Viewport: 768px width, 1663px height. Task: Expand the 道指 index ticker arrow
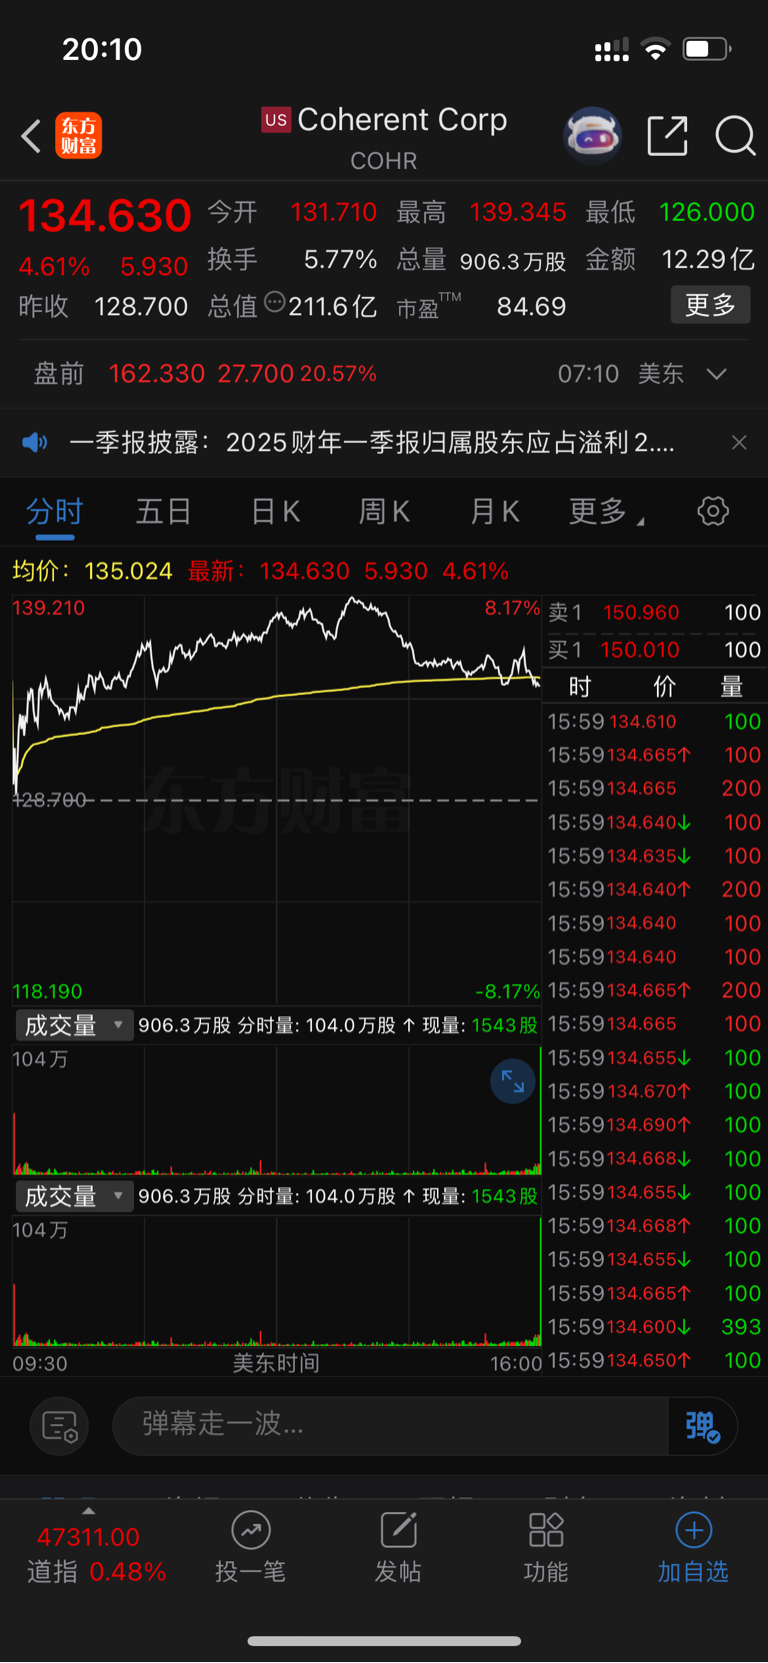[x=88, y=1510]
